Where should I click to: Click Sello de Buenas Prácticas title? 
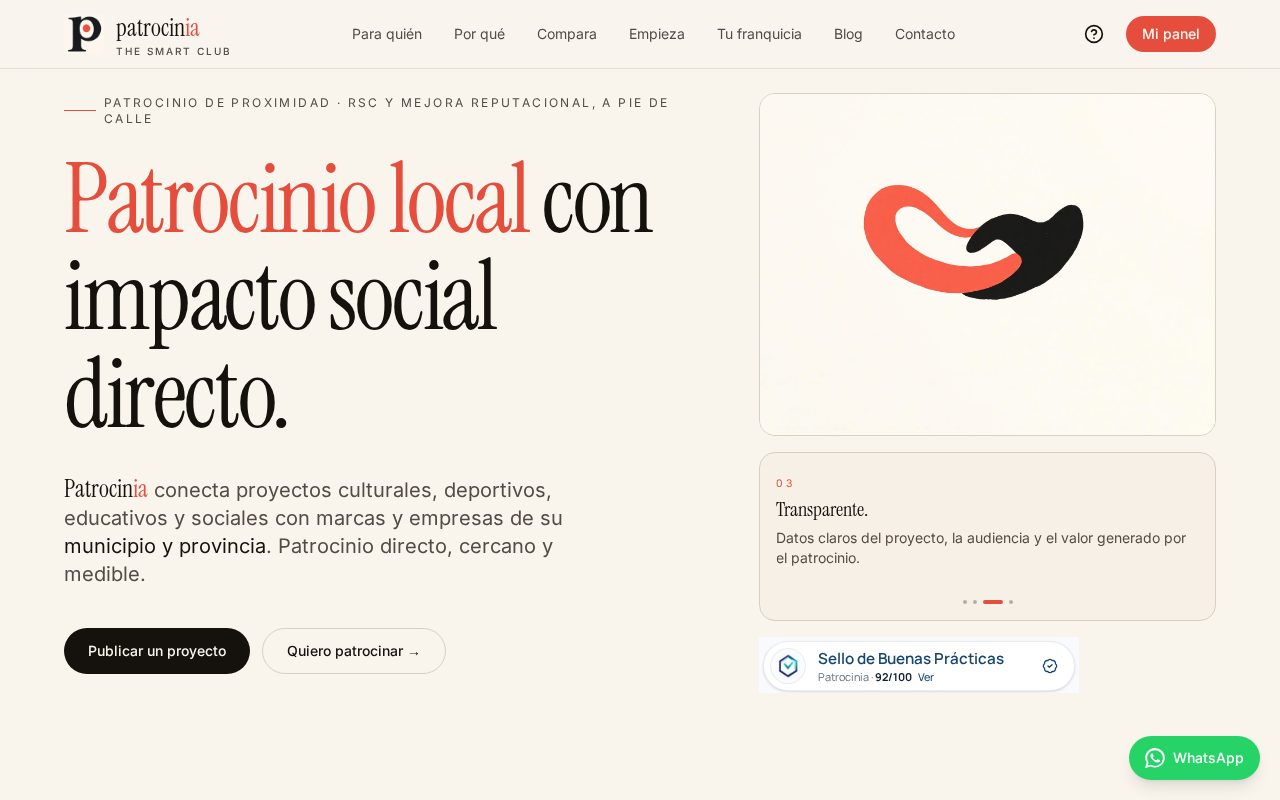[x=911, y=658]
